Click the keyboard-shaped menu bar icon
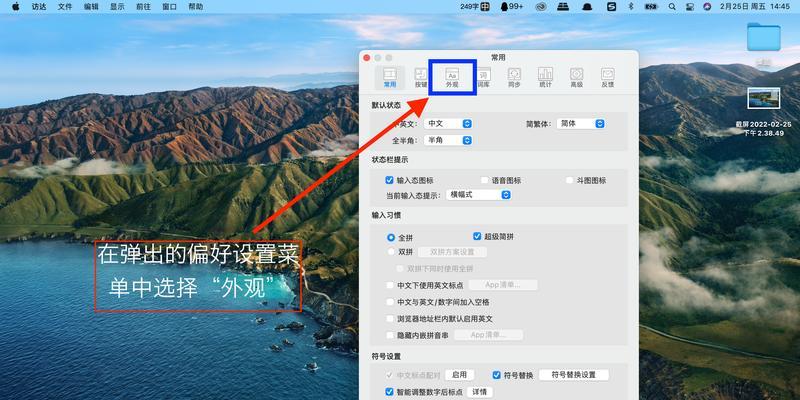The height and width of the screenshot is (400, 800). click(563, 7)
